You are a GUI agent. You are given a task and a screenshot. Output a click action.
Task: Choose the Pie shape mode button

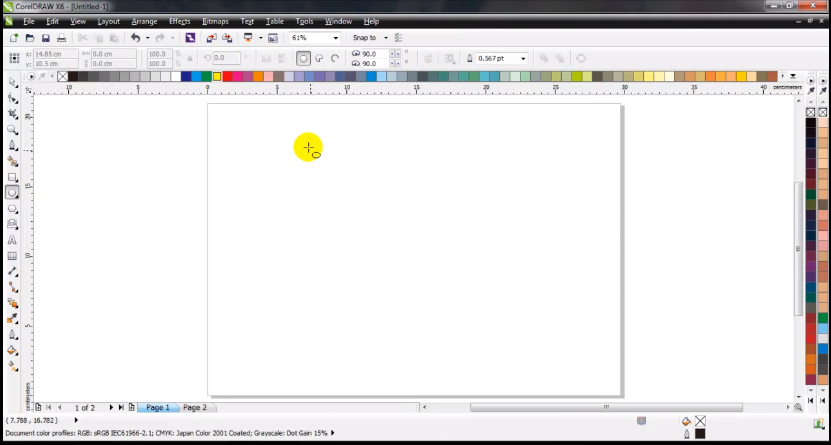319,58
